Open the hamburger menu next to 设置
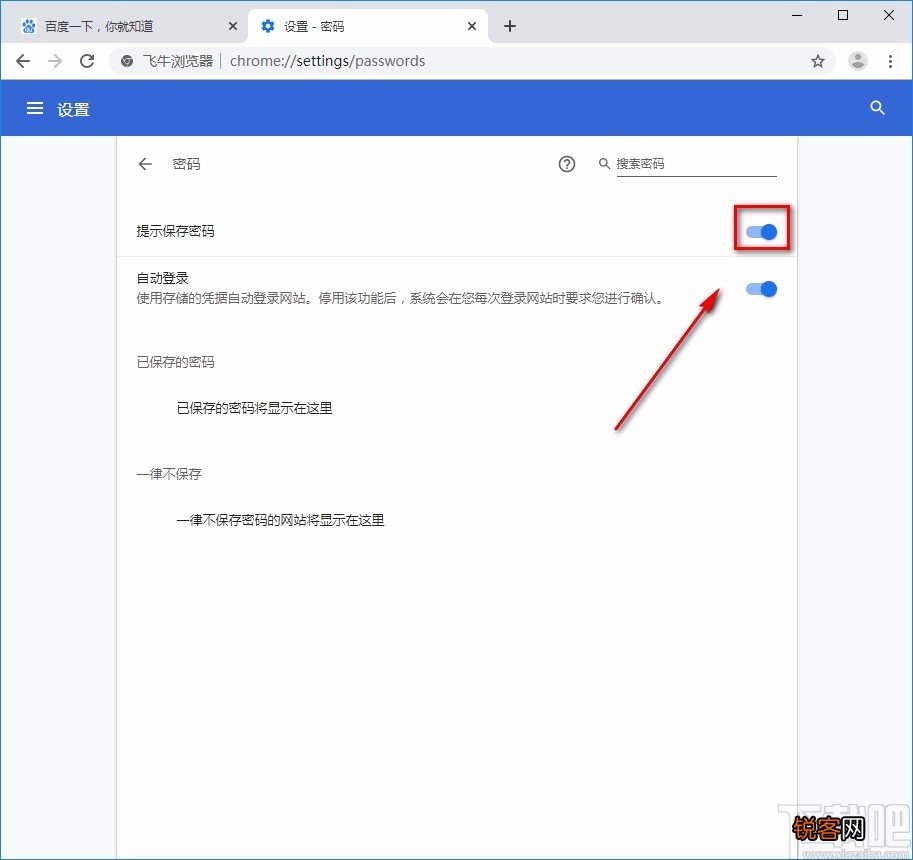The width and height of the screenshot is (913, 860). tap(35, 108)
